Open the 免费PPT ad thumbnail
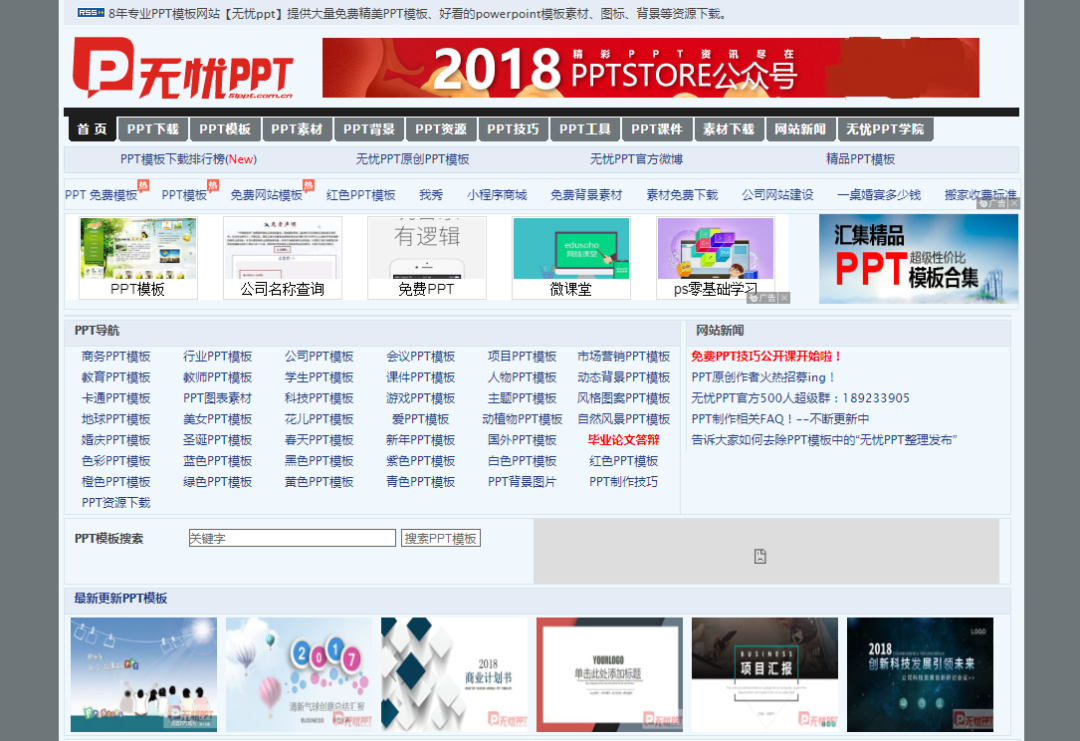The image size is (1080, 741). pyautogui.click(x=427, y=258)
